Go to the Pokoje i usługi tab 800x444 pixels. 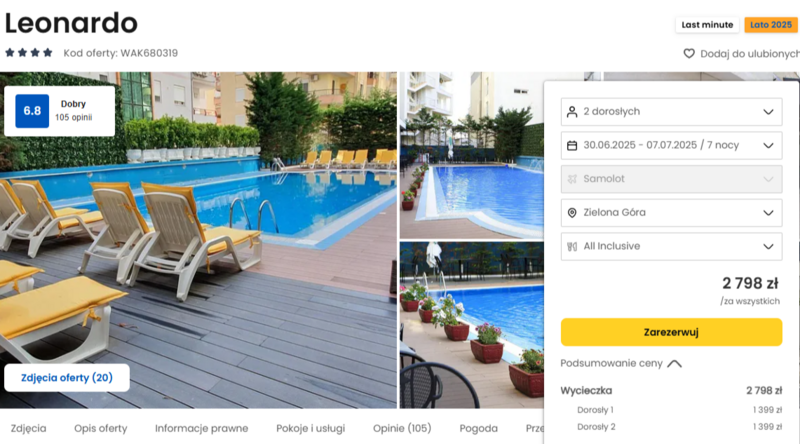point(310,428)
